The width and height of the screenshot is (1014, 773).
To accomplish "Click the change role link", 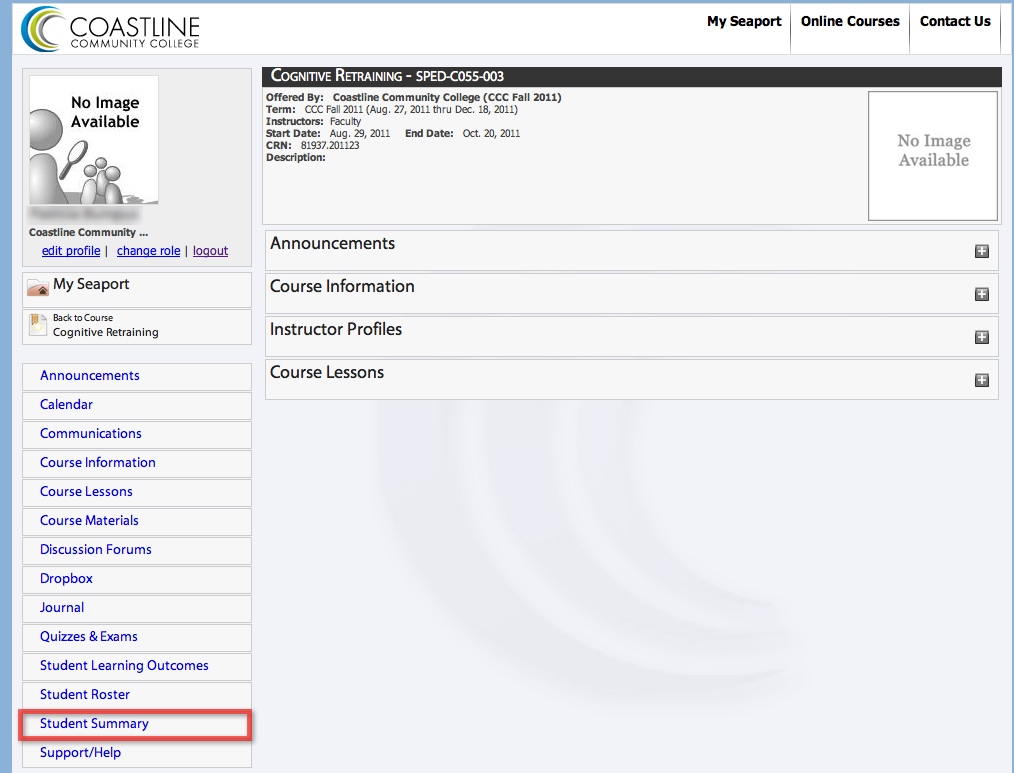I will click(x=148, y=251).
